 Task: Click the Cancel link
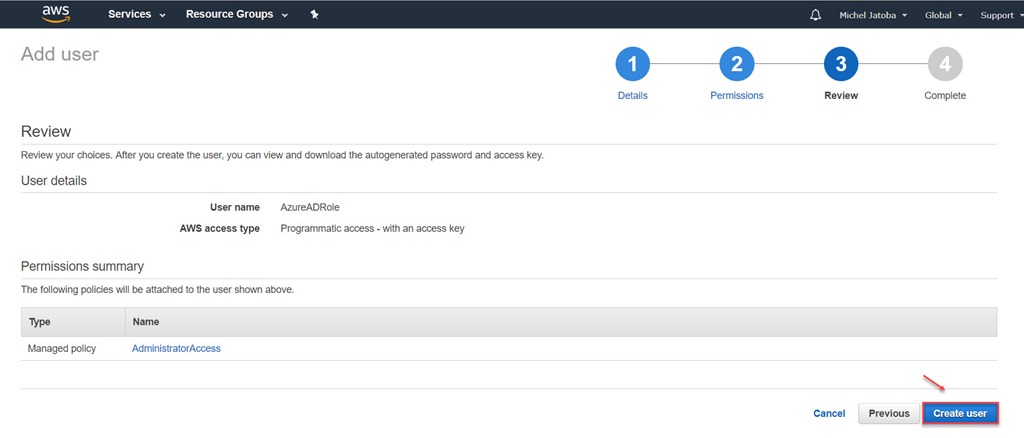[x=829, y=413]
